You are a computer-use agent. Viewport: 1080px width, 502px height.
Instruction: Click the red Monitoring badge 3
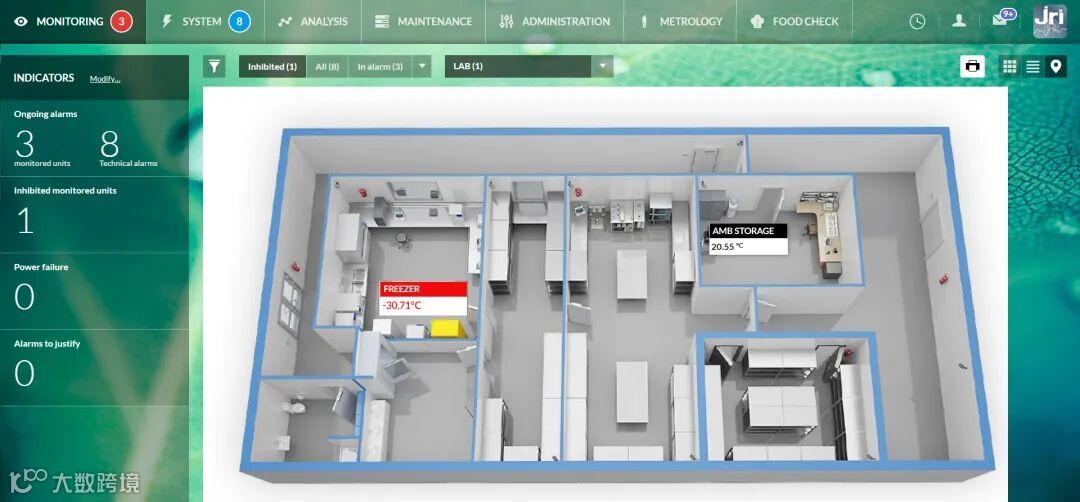pyautogui.click(x=121, y=21)
